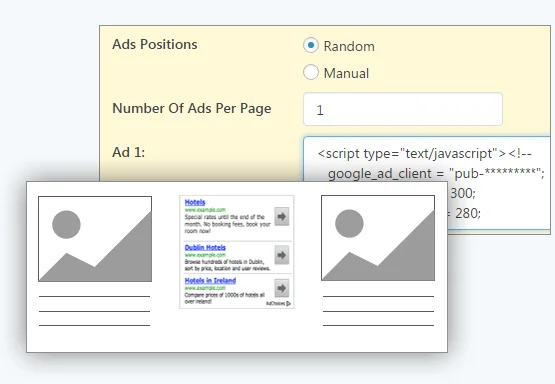Click green URL under Hotels in Ireland
The height and width of the screenshot is (384, 555).
(x=205, y=288)
